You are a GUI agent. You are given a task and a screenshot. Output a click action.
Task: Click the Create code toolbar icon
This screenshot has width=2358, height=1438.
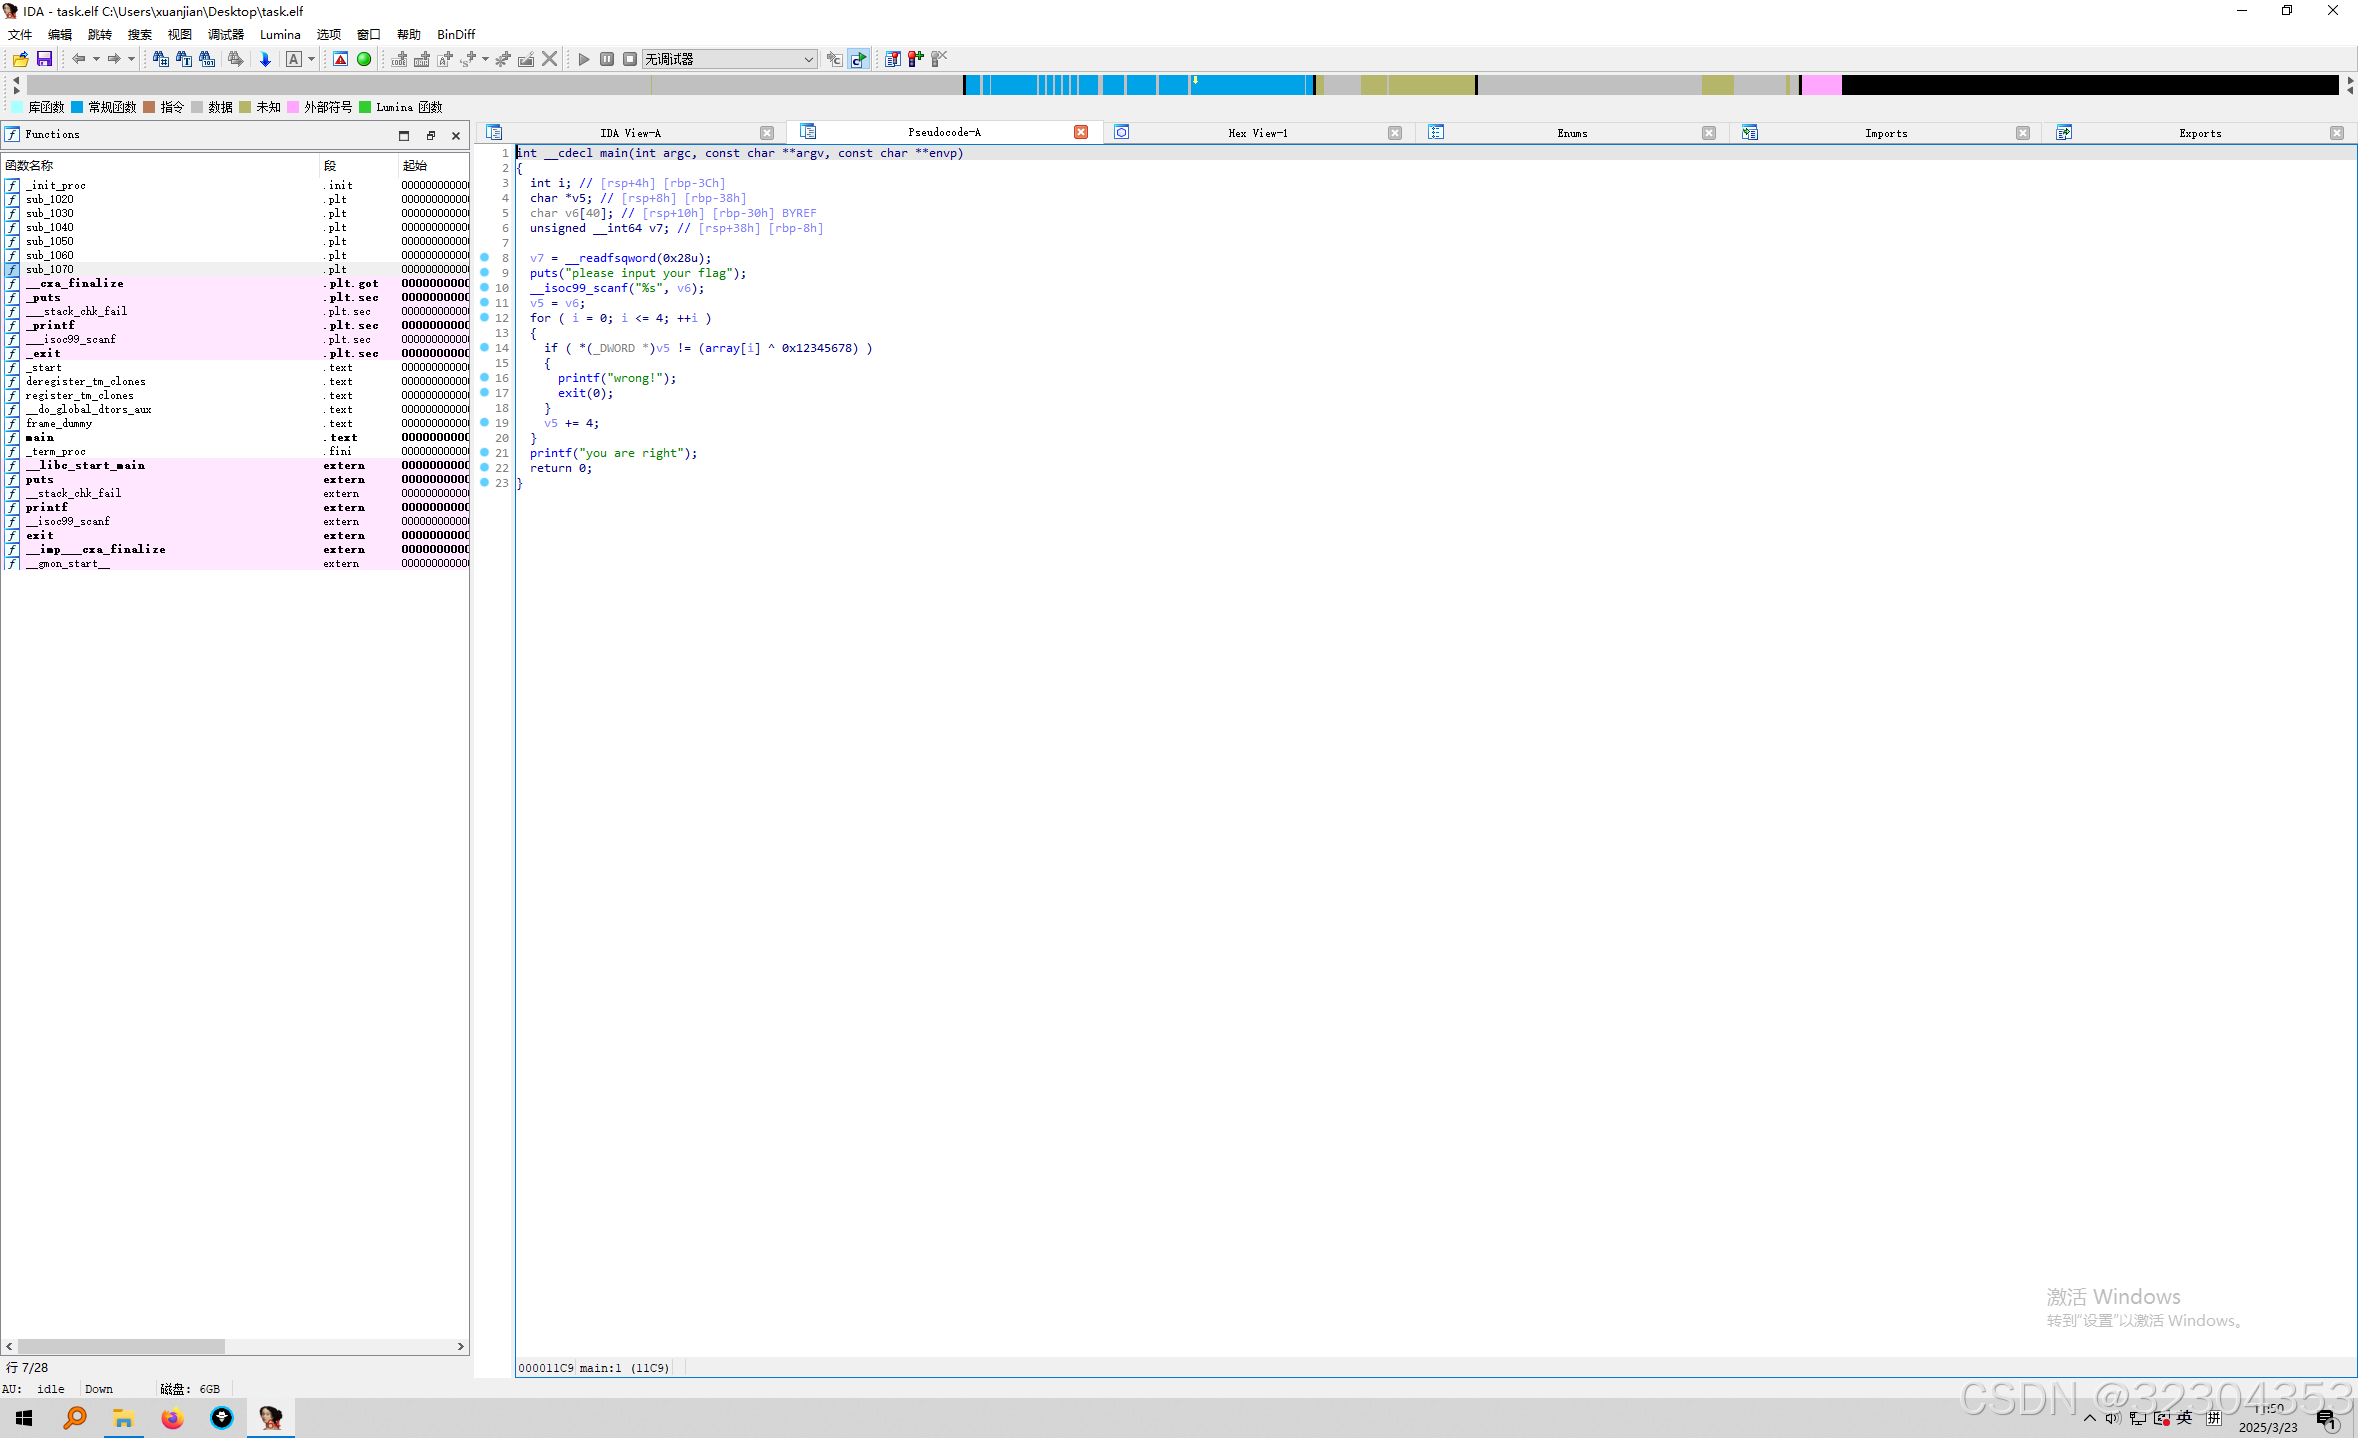pyautogui.click(x=399, y=59)
